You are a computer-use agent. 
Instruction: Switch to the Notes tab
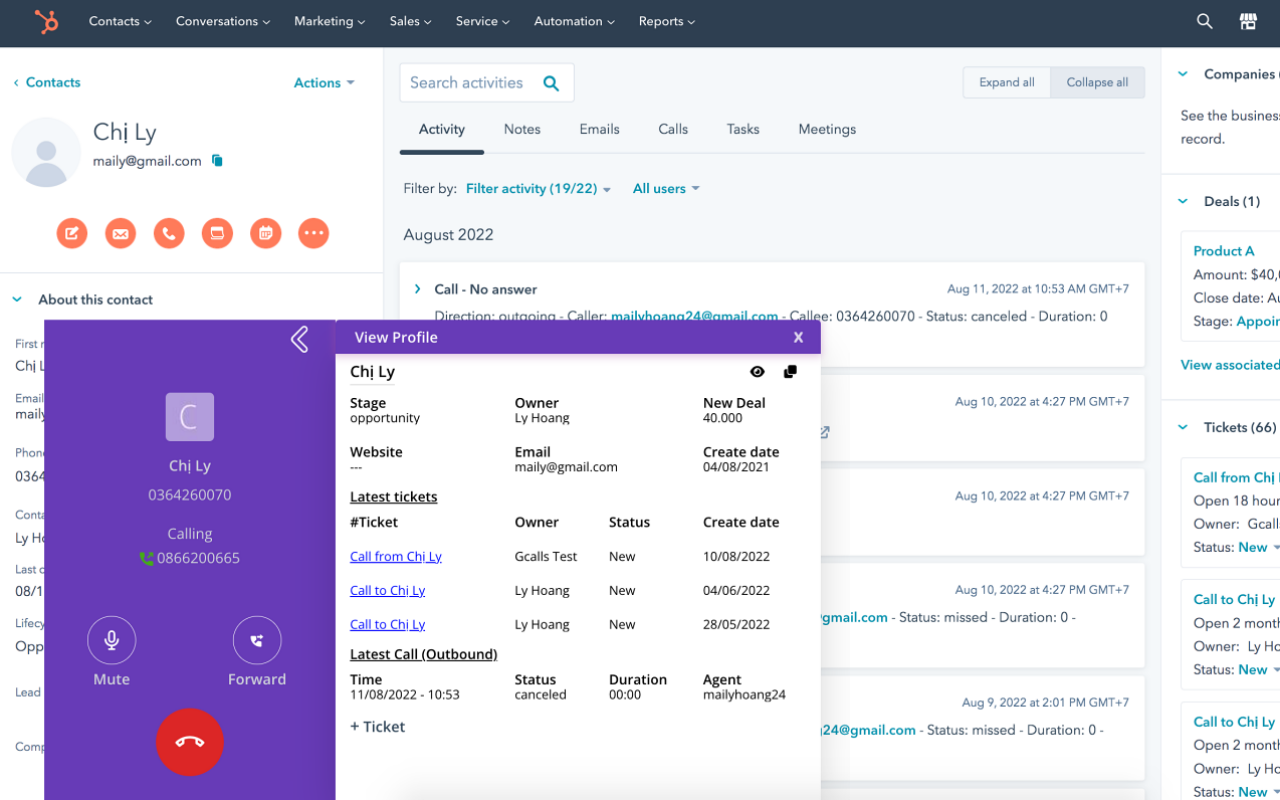[522, 129]
